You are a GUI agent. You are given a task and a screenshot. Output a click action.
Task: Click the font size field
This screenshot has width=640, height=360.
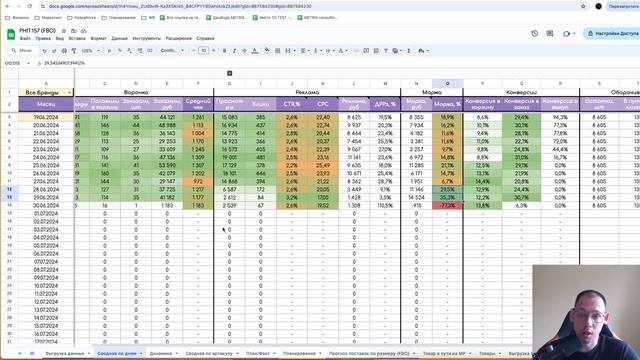pyautogui.click(x=203, y=51)
